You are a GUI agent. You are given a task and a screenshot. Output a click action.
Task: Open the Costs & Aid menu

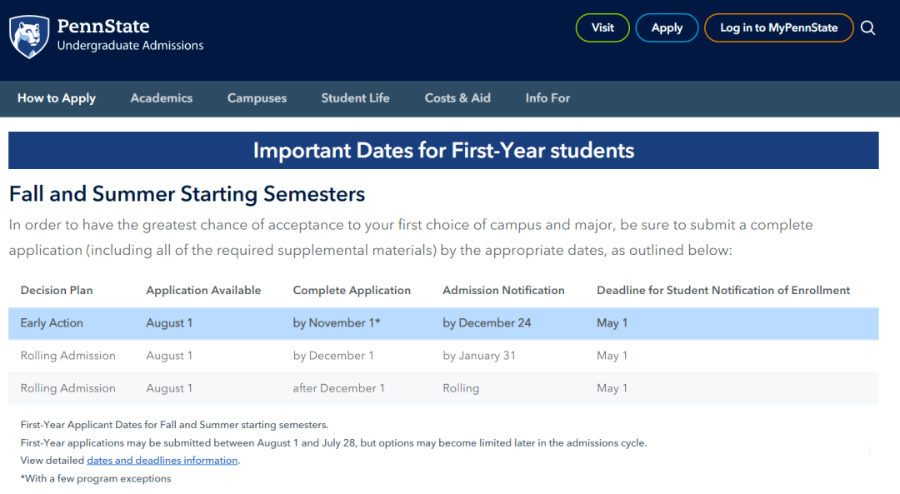click(x=457, y=98)
